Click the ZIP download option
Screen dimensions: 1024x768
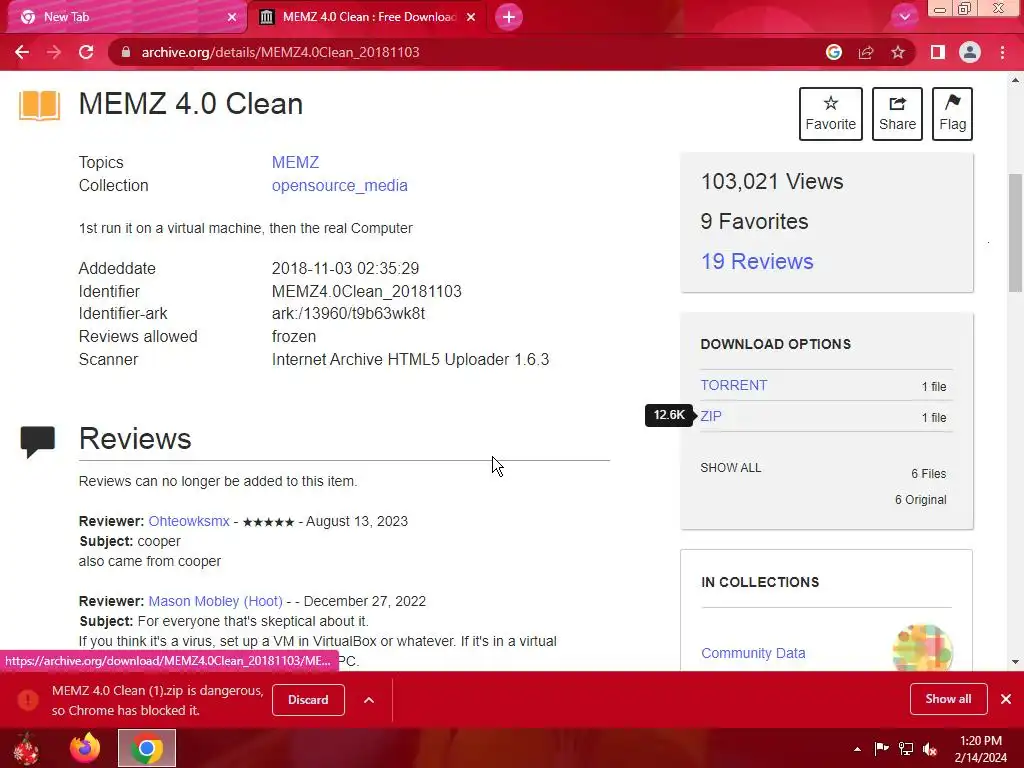point(711,416)
